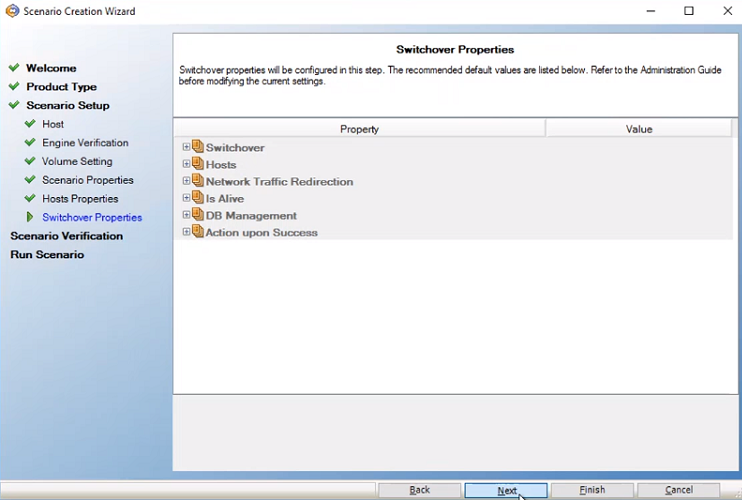The height and width of the screenshot is (500, 742).
Task: Close the Scenario Creation Wizard window
Action: point(728,11)
